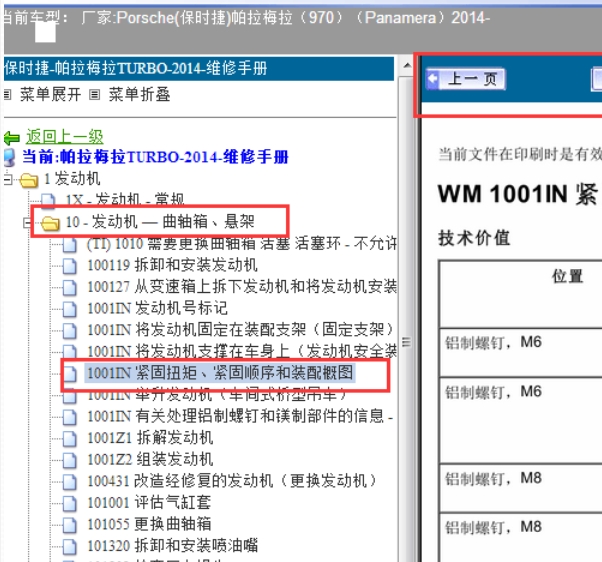Image resolution: width=602 pixels, height=562 pixels.
Task: Click document icon of 101320 拆卸和安装喷油嘴
Action: (x=69, y=546)
